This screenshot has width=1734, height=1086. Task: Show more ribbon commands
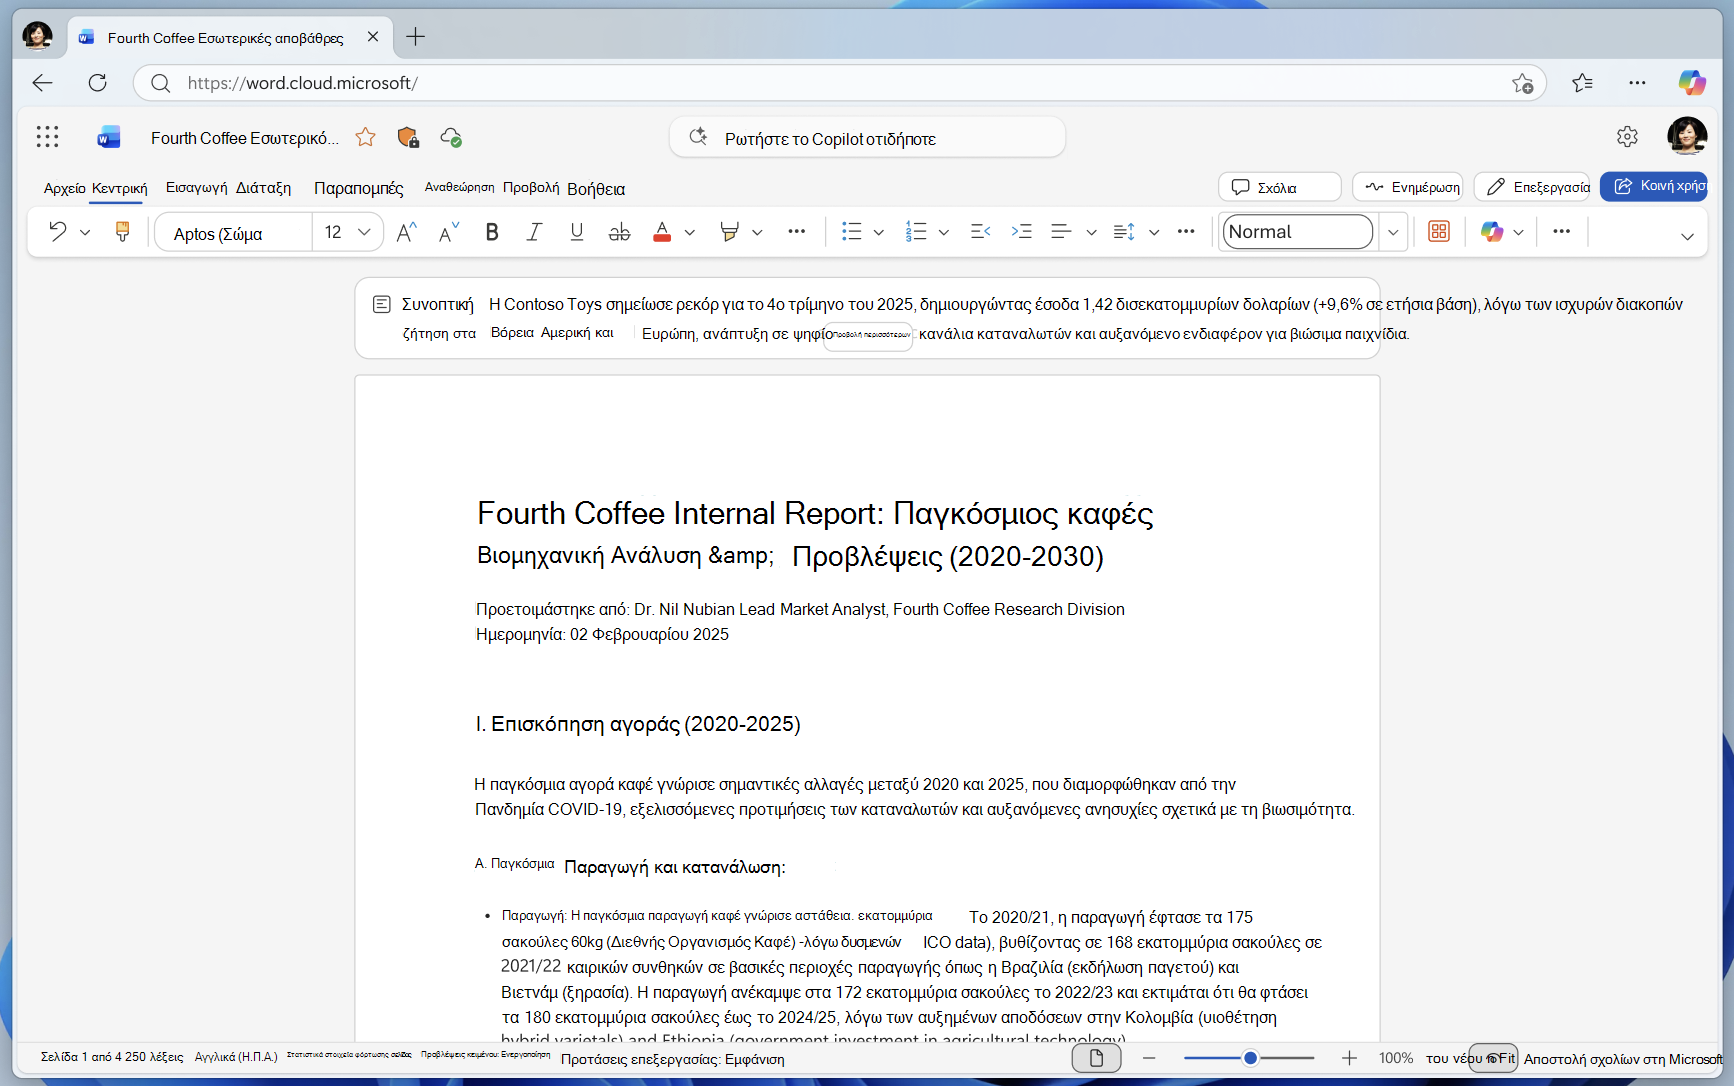pos(1562,232)
